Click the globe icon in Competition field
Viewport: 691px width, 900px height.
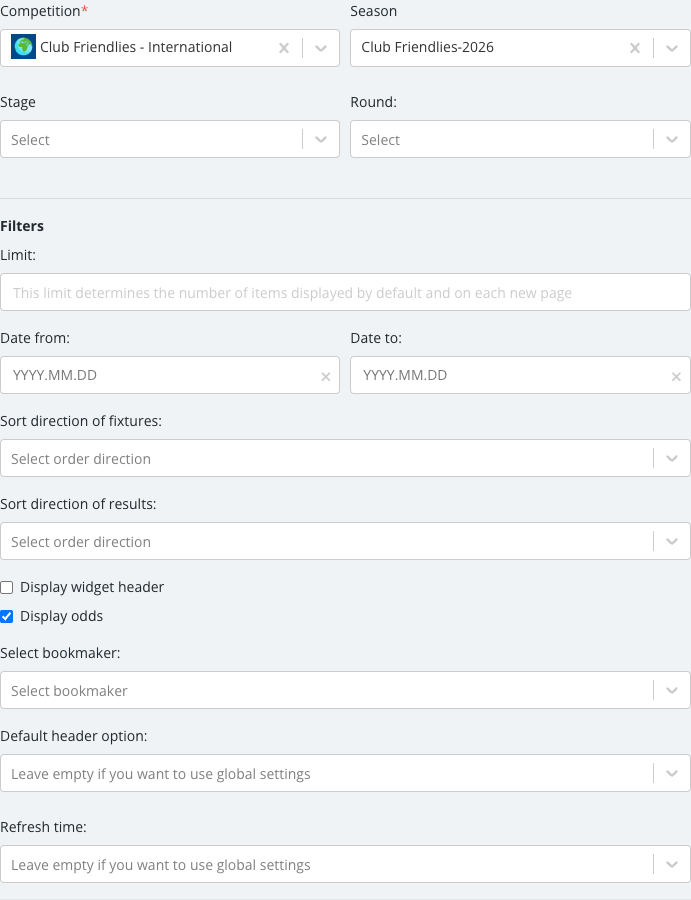24,47
